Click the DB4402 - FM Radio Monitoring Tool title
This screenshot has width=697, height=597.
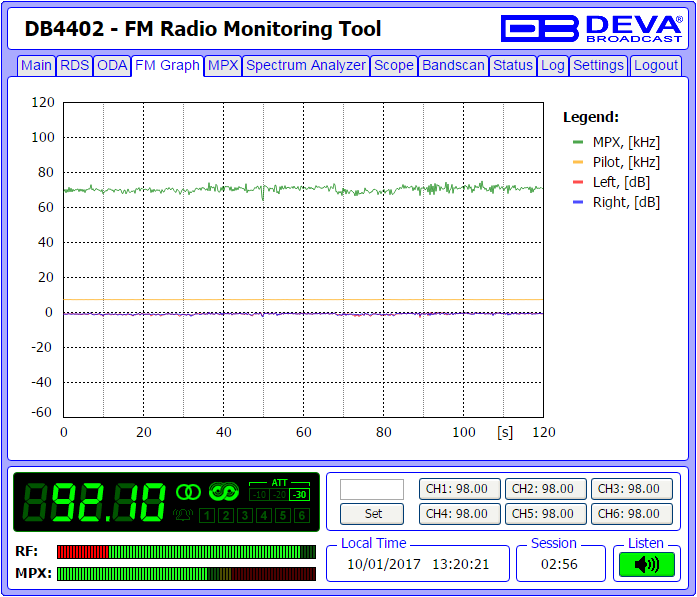pyautogui.click(x=203, y=29)
